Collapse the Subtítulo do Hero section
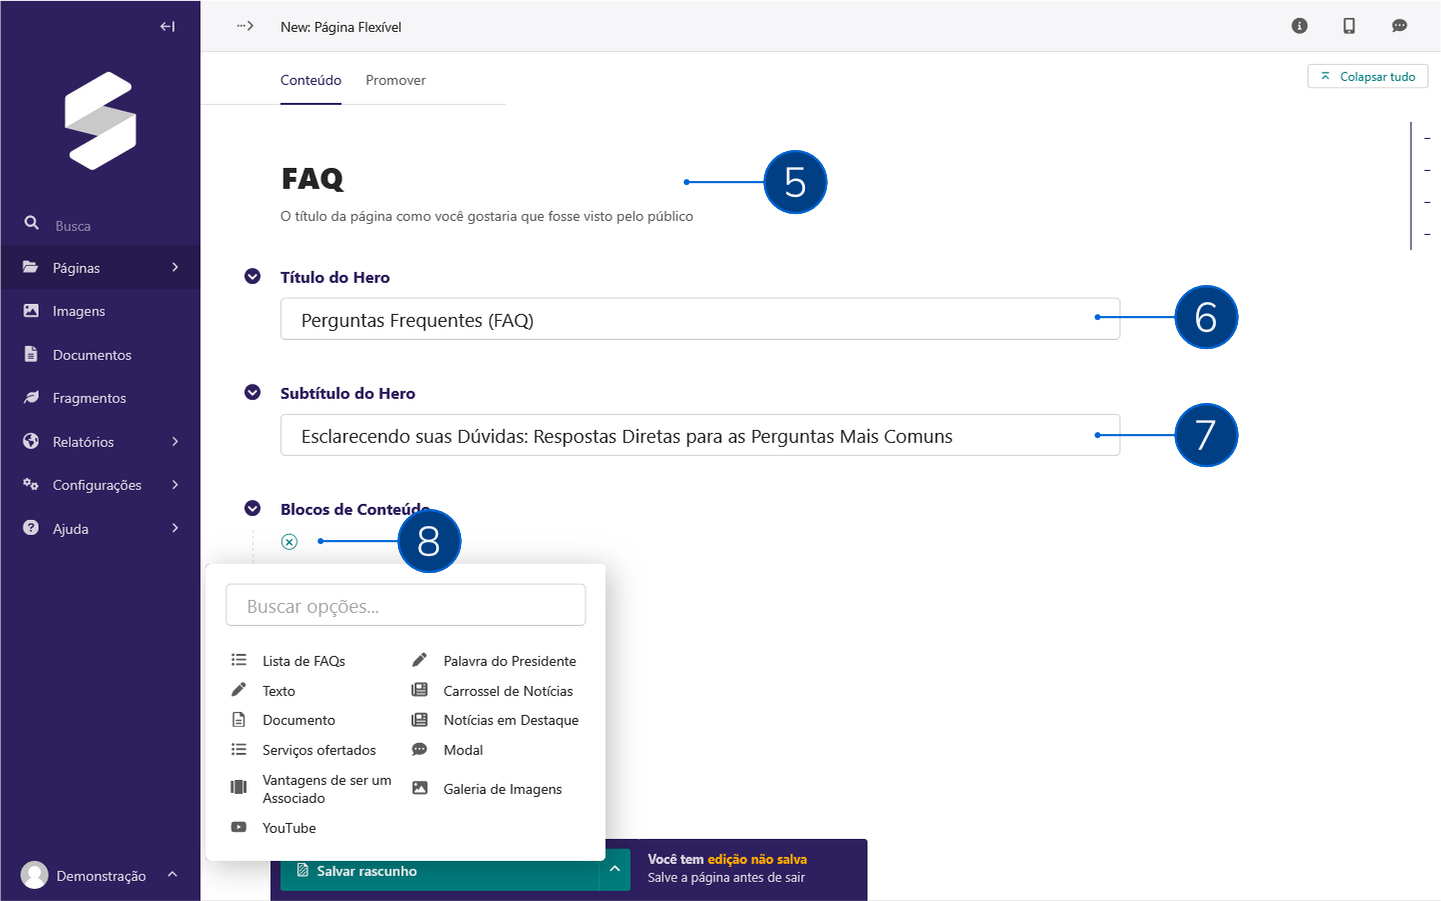Viewport: 1441px width, 901px height. [x=253, y=393]
